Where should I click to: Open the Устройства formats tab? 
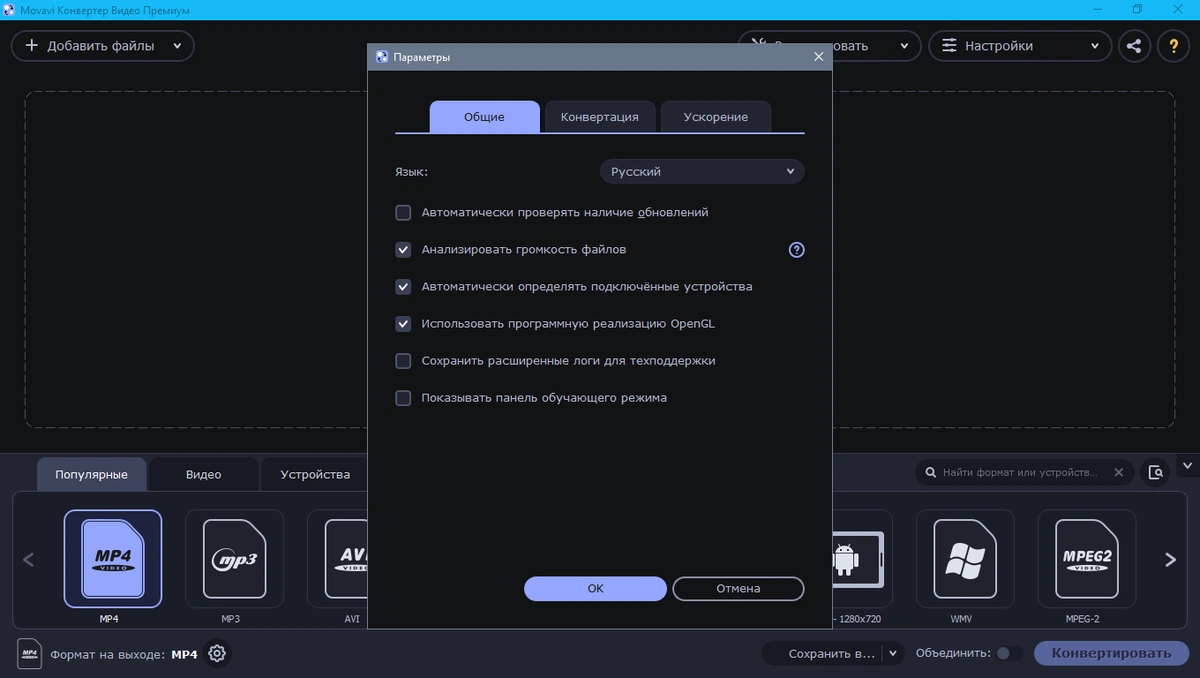point(314,474)
